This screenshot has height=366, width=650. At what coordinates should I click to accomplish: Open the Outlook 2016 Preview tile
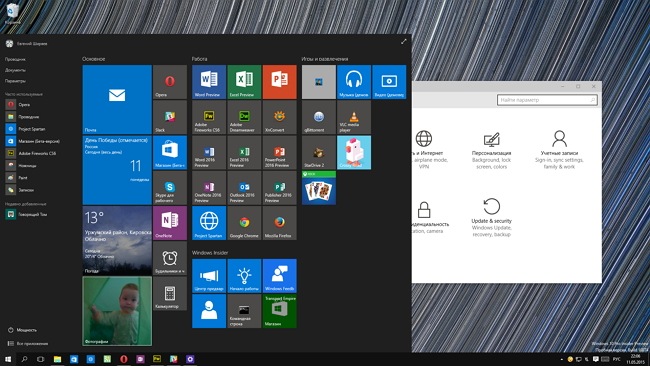(x=244, y=187)
